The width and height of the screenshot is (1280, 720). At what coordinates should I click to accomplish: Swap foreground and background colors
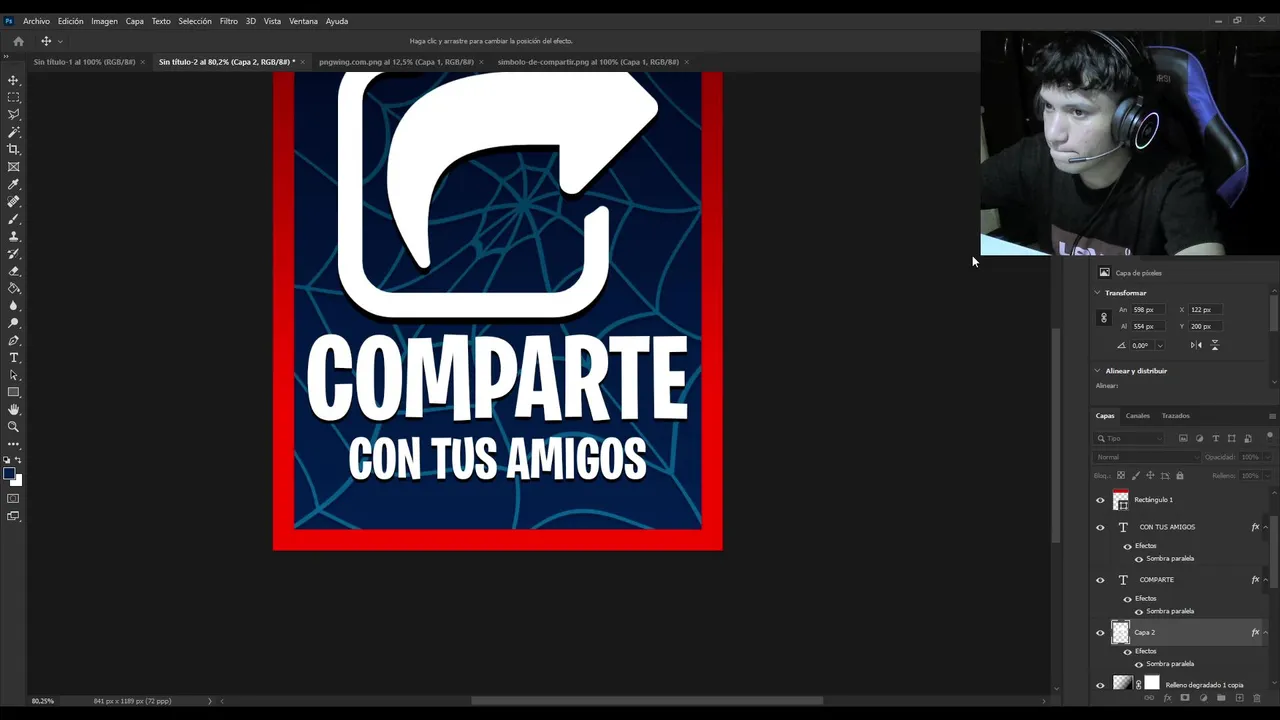coord(18,460)
